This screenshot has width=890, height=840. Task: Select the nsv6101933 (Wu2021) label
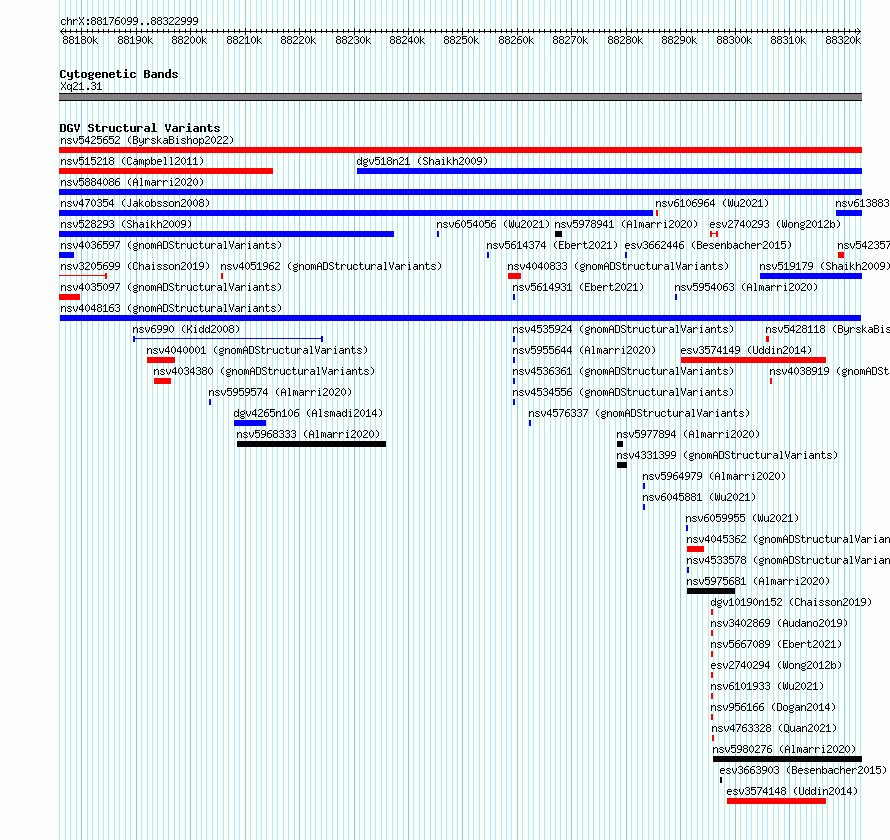[767, 686]
